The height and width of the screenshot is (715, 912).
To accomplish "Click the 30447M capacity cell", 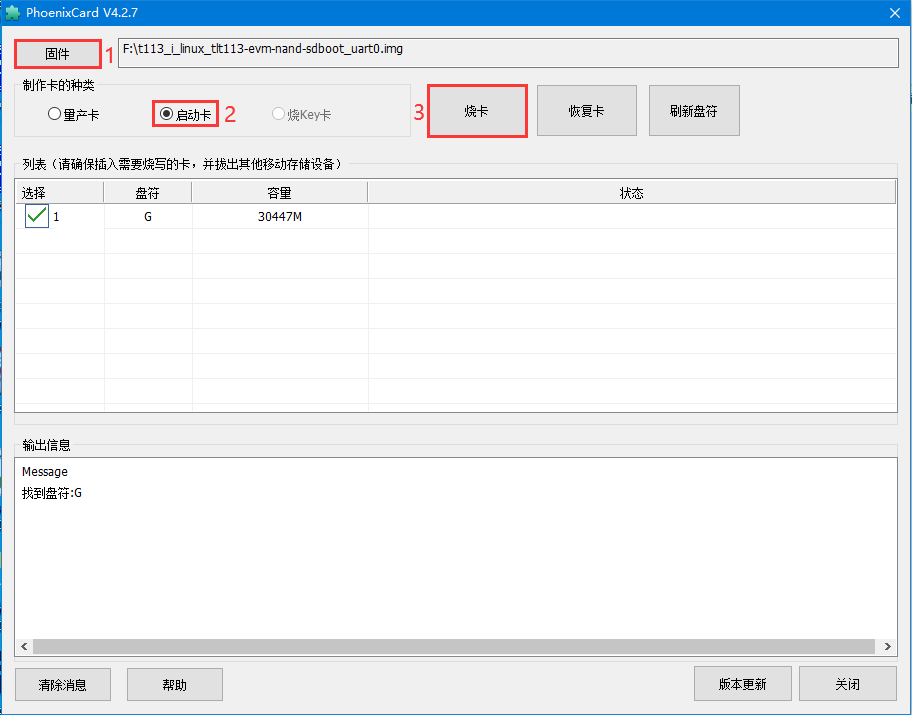I will (280, 216).
